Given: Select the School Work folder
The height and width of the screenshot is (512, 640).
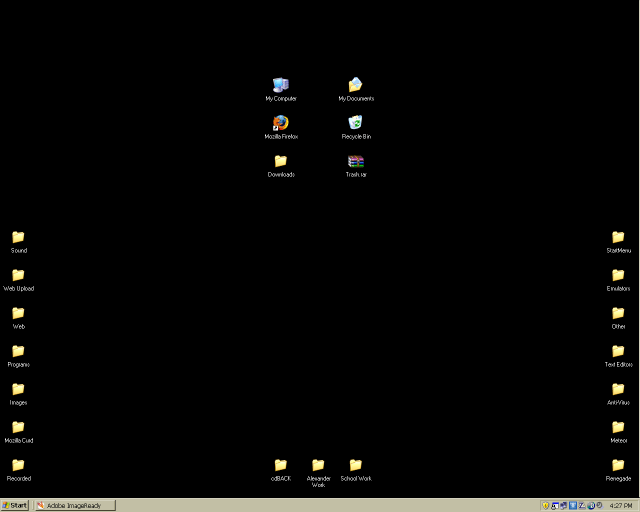Looking at the screenshot, I should (x=355, y=466).
